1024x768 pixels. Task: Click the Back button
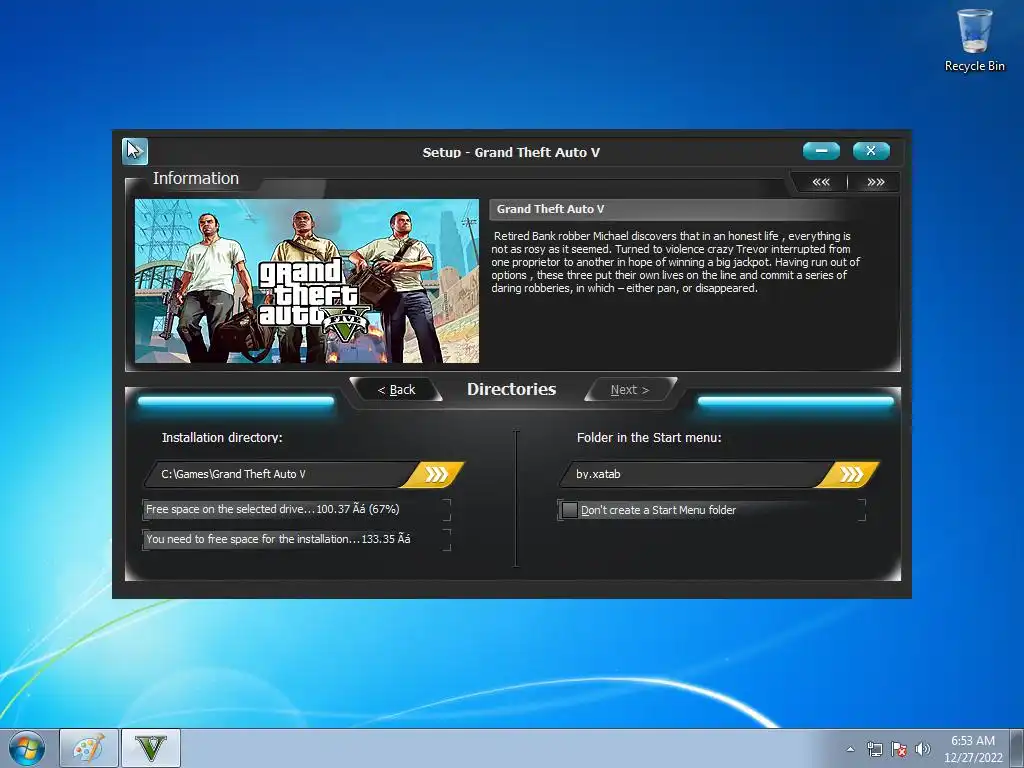click(396, 390)
